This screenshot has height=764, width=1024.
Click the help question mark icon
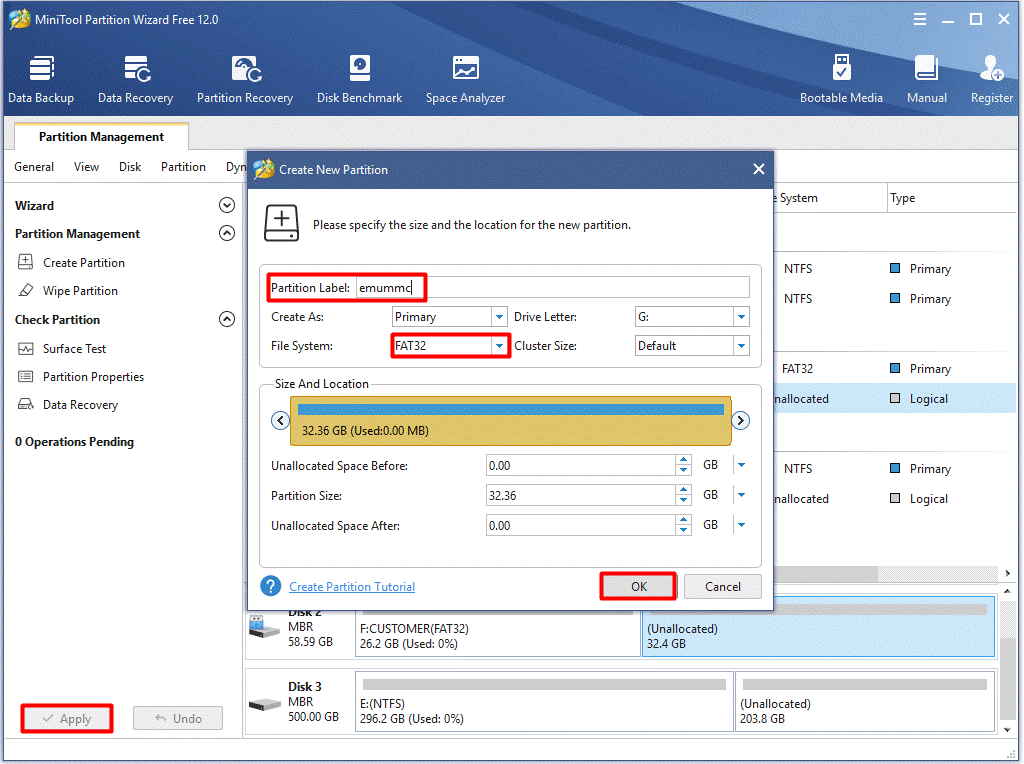coord(270,586)
